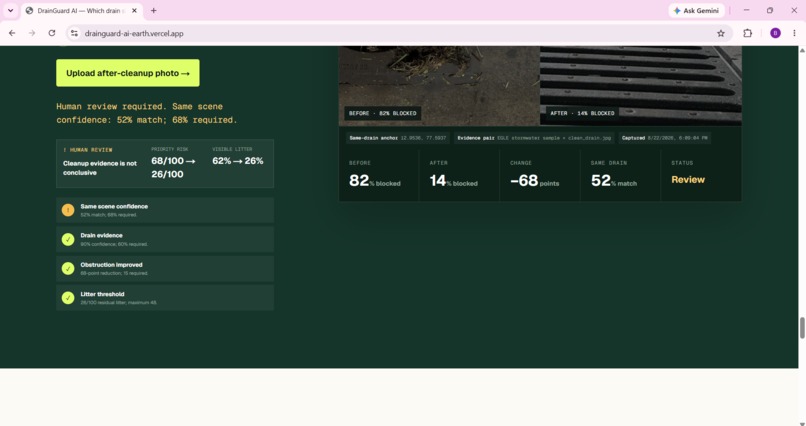Click the Upload after-cleanup photo button
Image resolution: width=806 pixels, height=426 pixels.
coord(127,73)
